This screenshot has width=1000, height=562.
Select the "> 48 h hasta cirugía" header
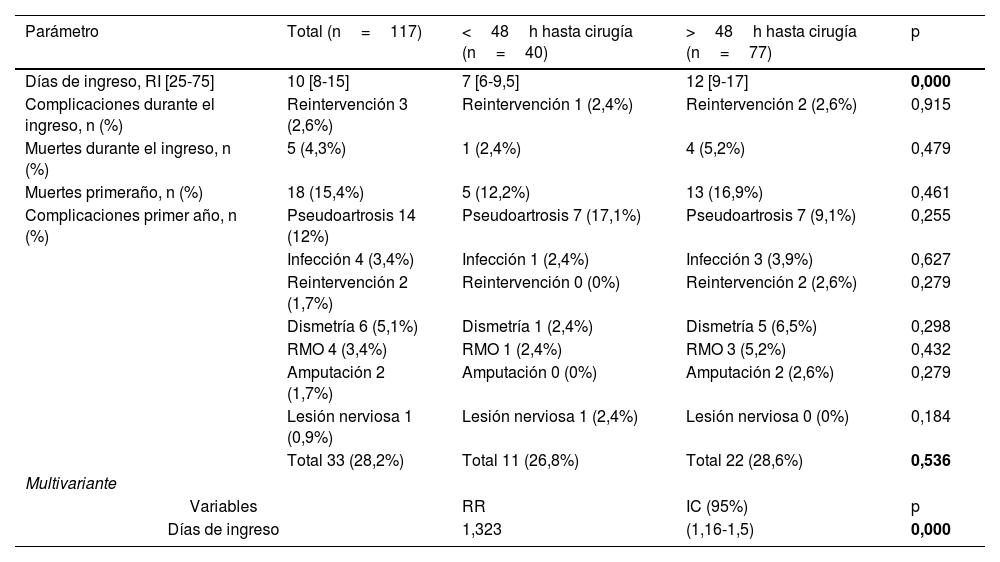click(771, 40)
